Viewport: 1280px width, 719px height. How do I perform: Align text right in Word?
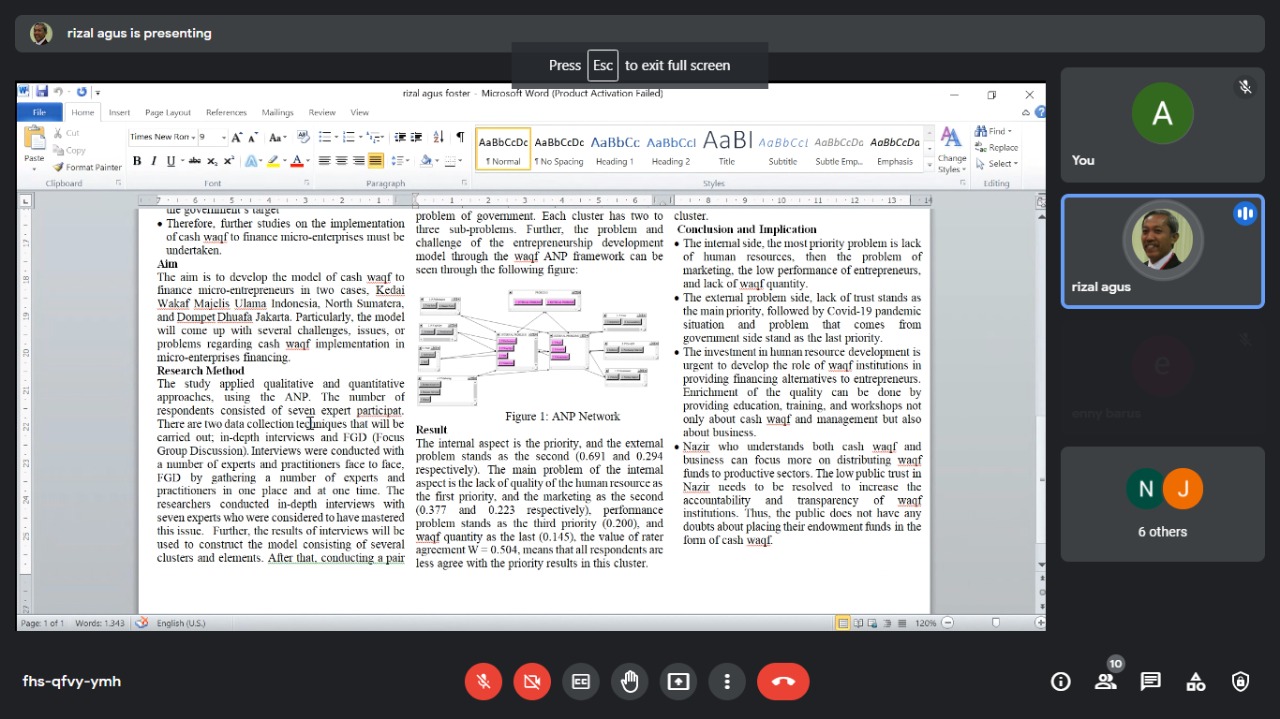358,161
